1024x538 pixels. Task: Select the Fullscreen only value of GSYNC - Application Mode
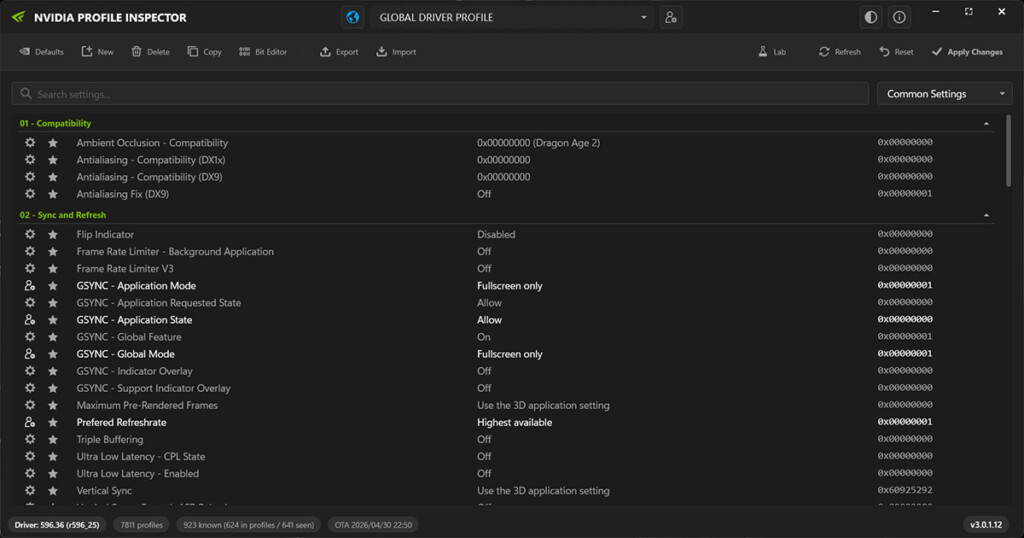pos(509,285)
